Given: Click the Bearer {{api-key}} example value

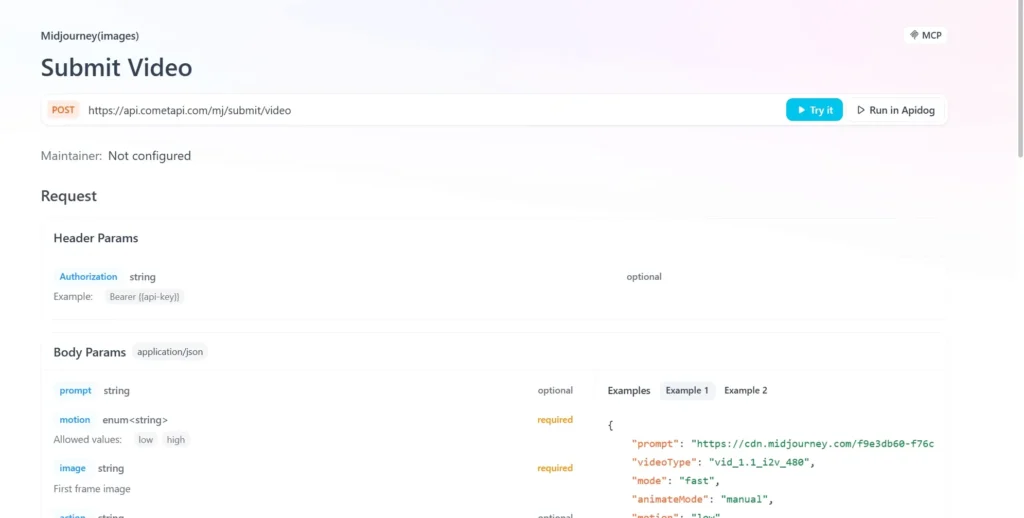Looking at the screenshot, I should 145,297.
